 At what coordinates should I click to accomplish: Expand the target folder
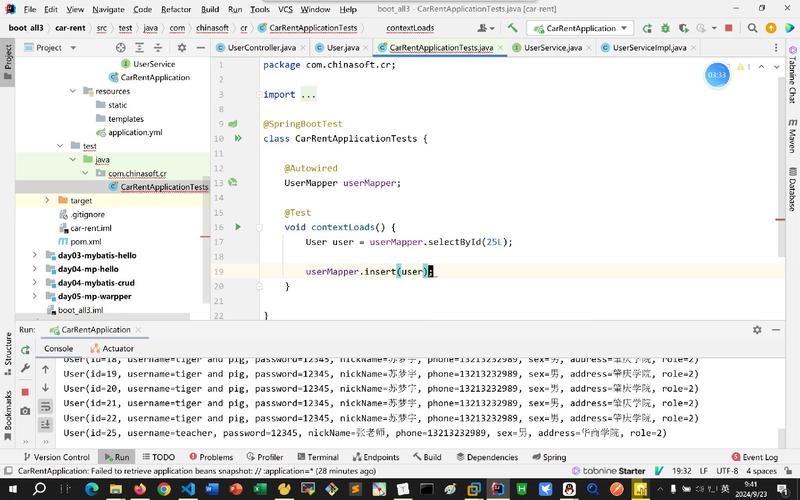[47, 201]
